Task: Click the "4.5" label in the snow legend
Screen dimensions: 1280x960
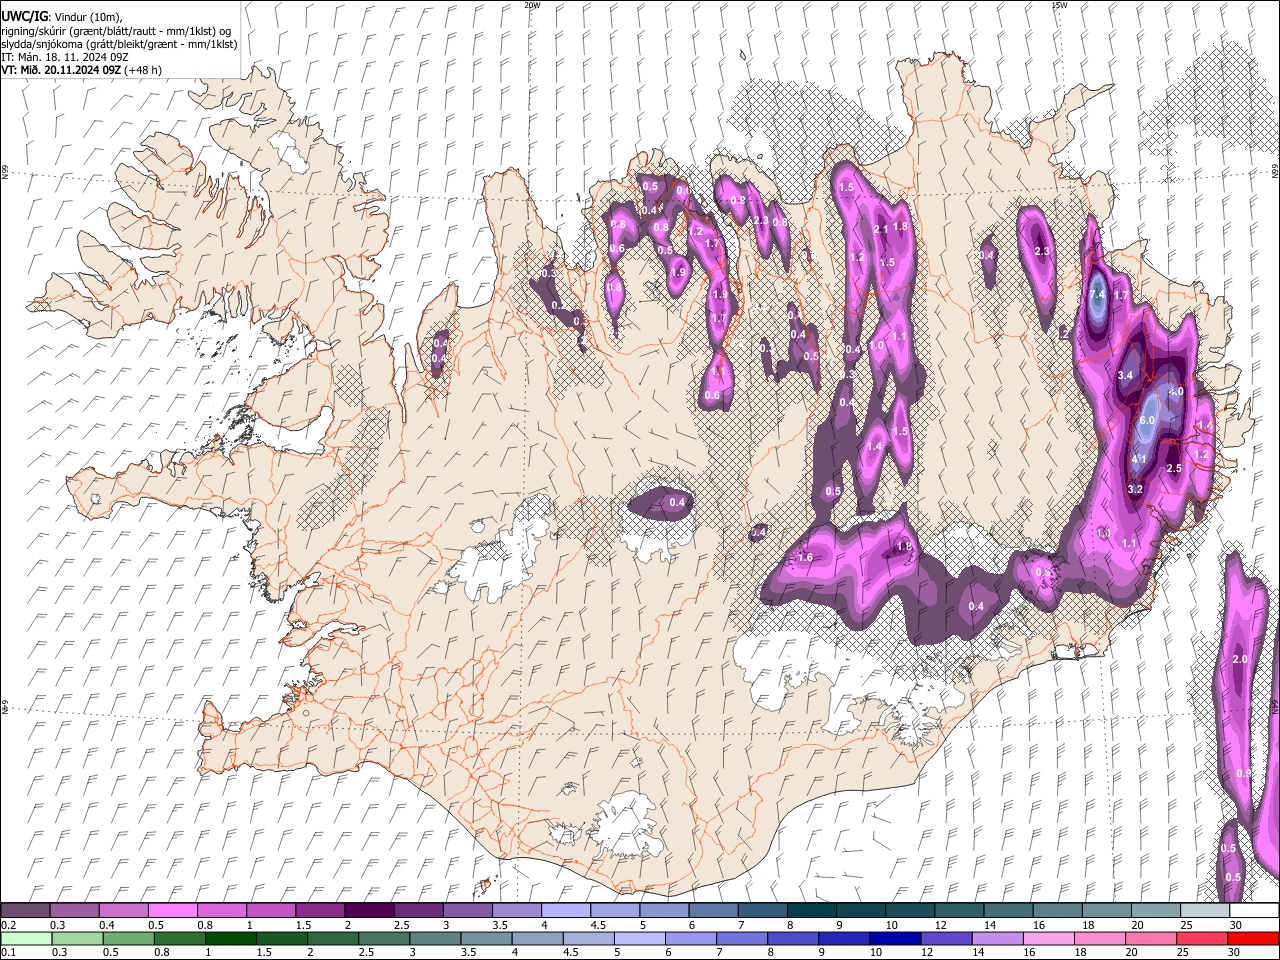Action: point(598,925)
